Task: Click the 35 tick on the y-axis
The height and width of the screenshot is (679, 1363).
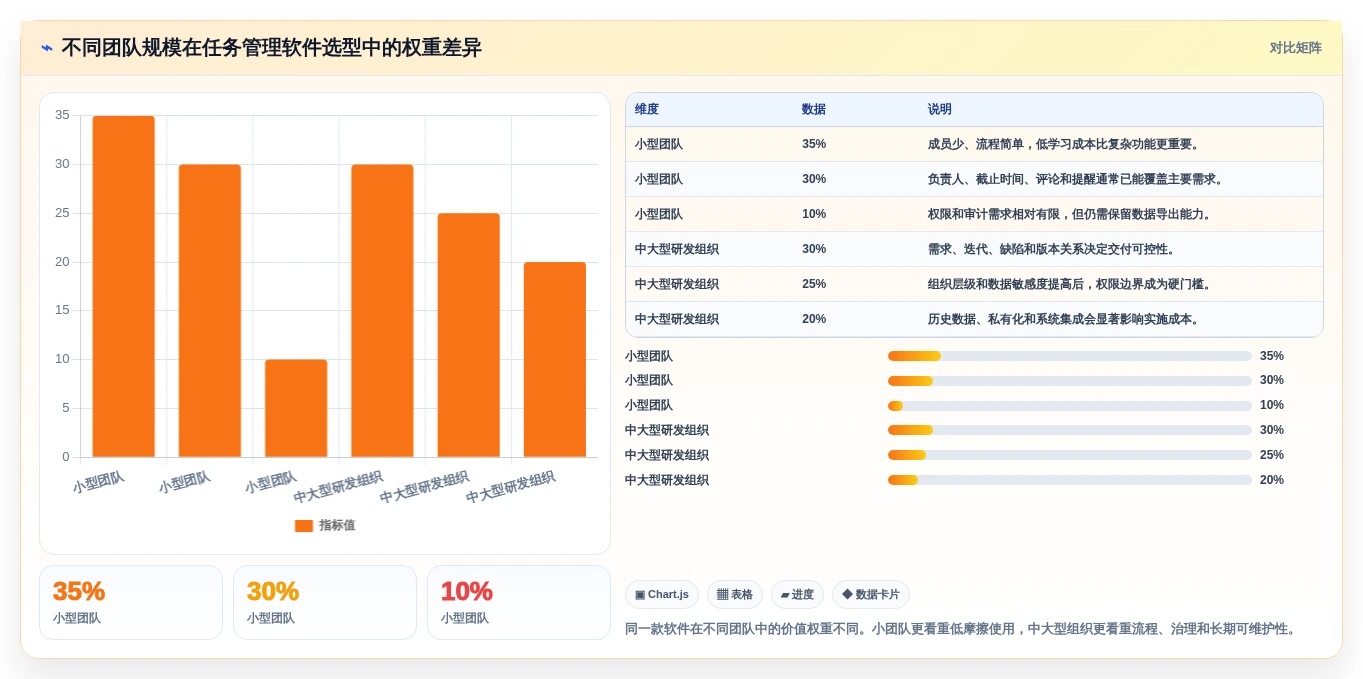Action: click(x=62, y=115)
